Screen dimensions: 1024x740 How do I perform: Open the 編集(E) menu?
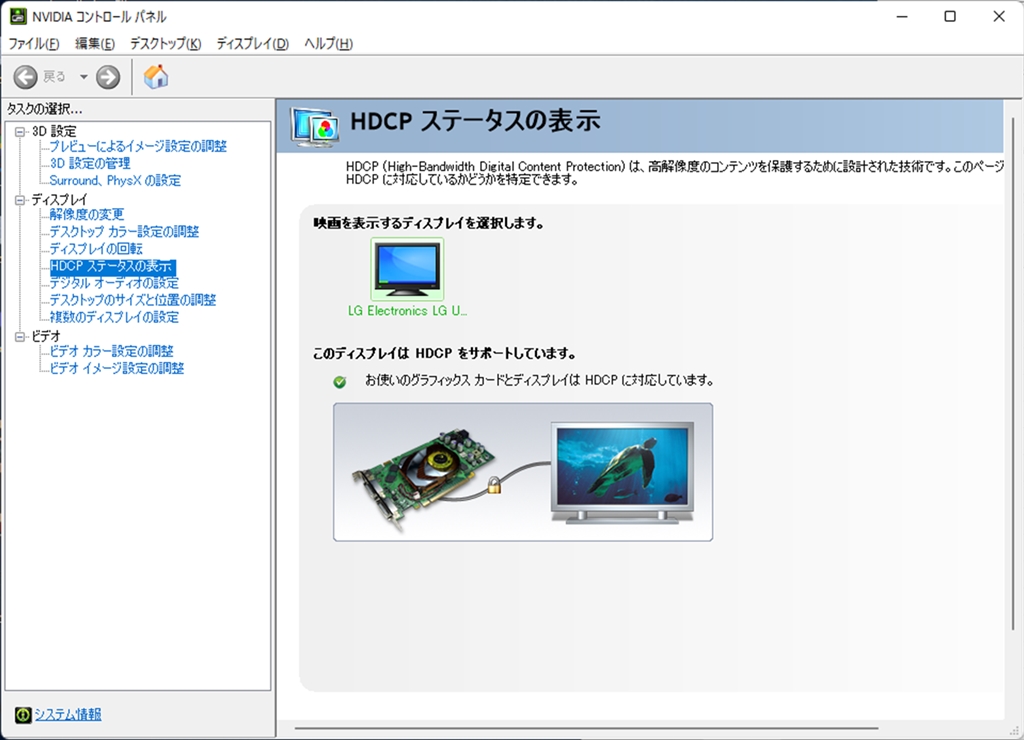point(95,44)
